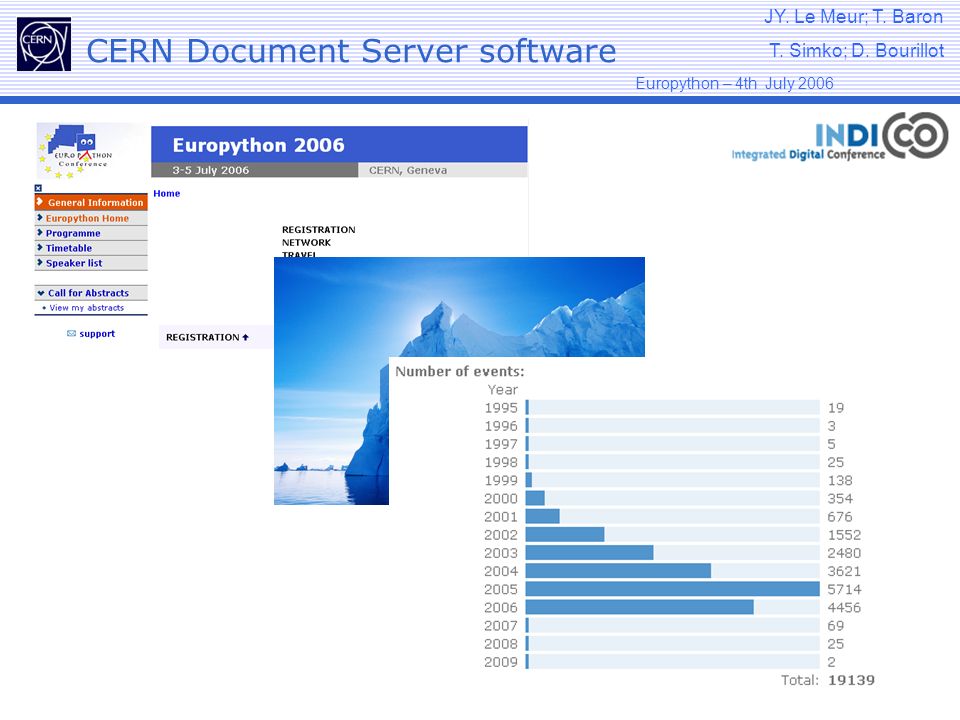Select the value 2480 for year 2003

tap(844, 553)
